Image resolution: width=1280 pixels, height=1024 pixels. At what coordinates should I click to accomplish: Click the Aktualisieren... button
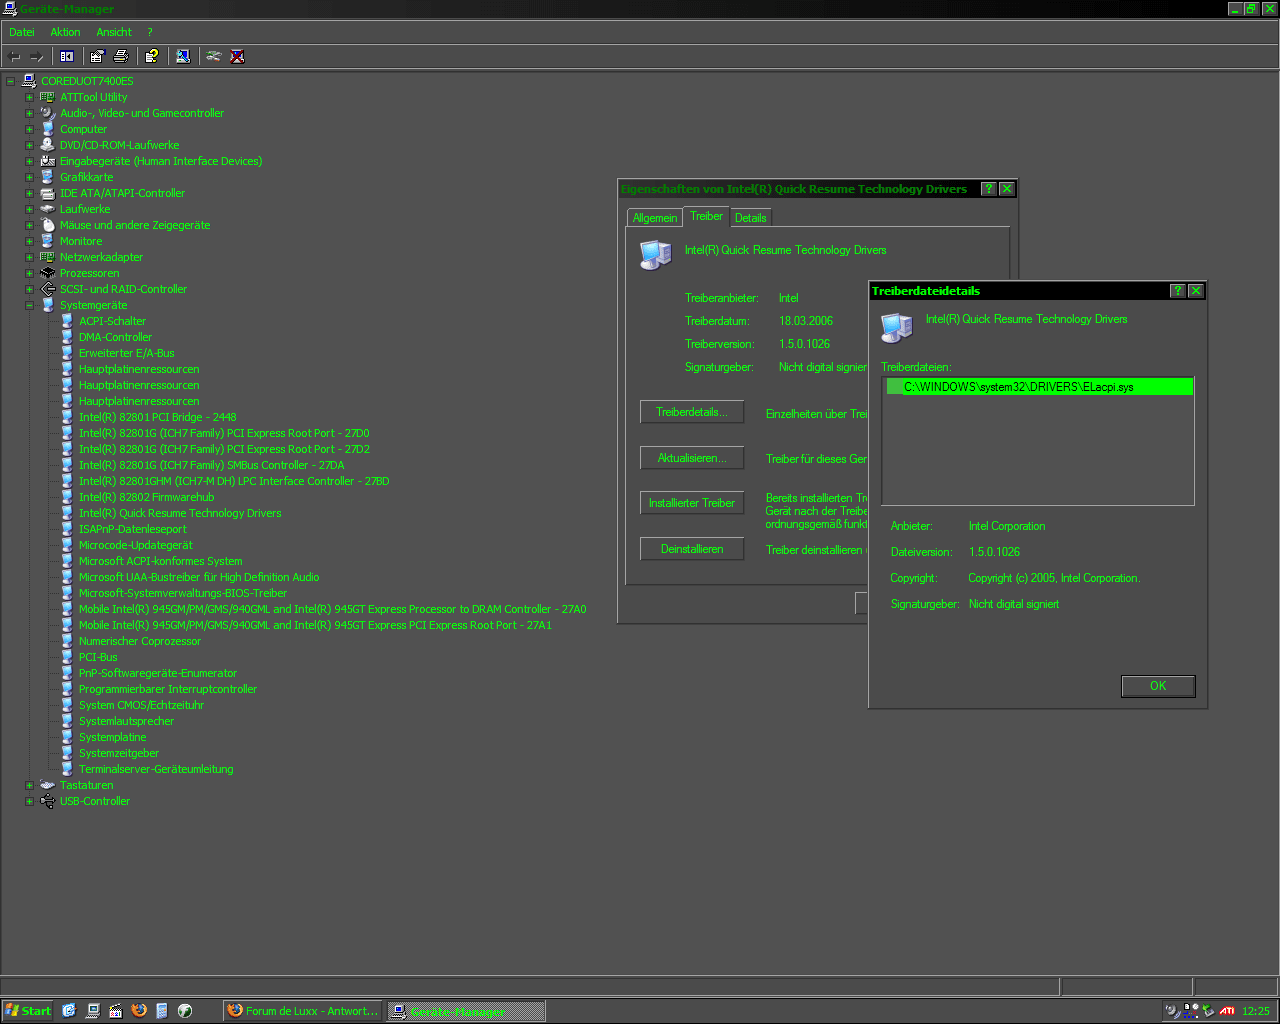tap(692, 458)
